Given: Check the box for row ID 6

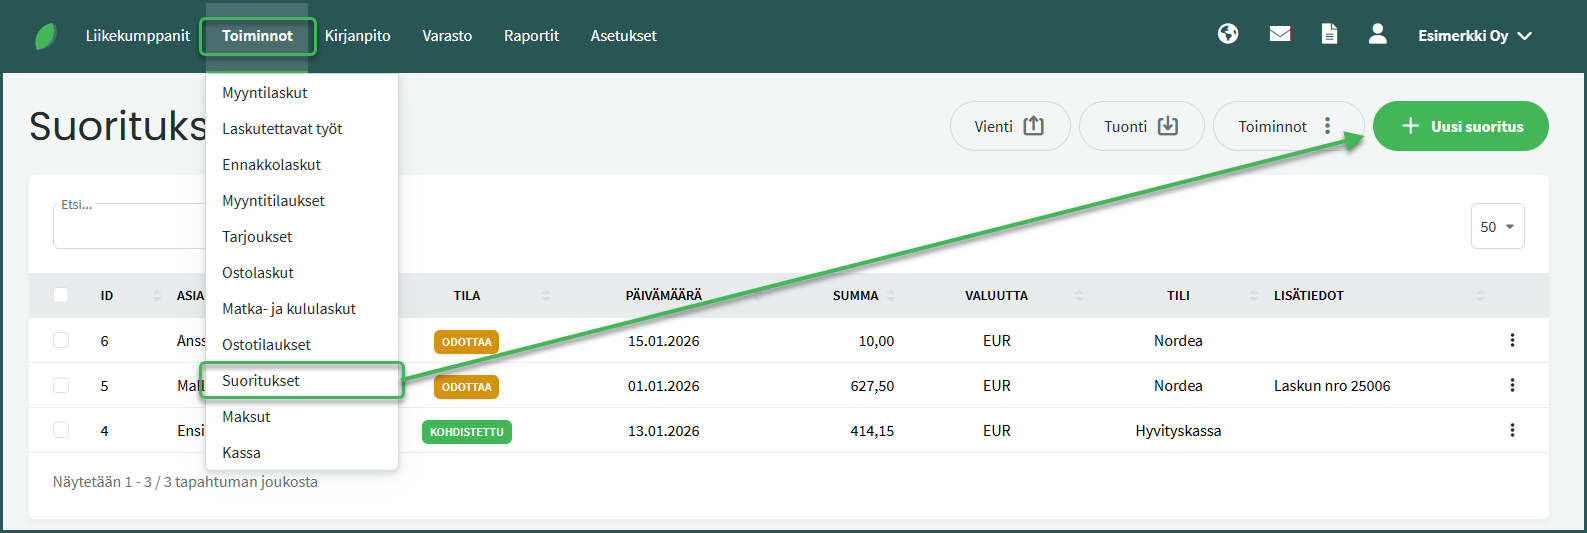Looking at the screenshot, I should pos(61,340).
